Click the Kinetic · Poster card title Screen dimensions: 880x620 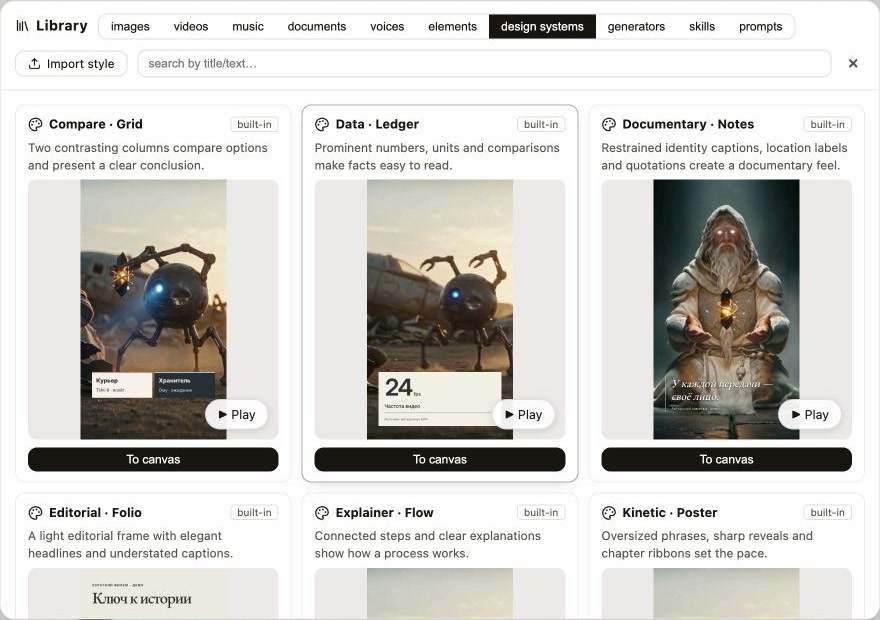pyautogui.click(x=670, y=513)
